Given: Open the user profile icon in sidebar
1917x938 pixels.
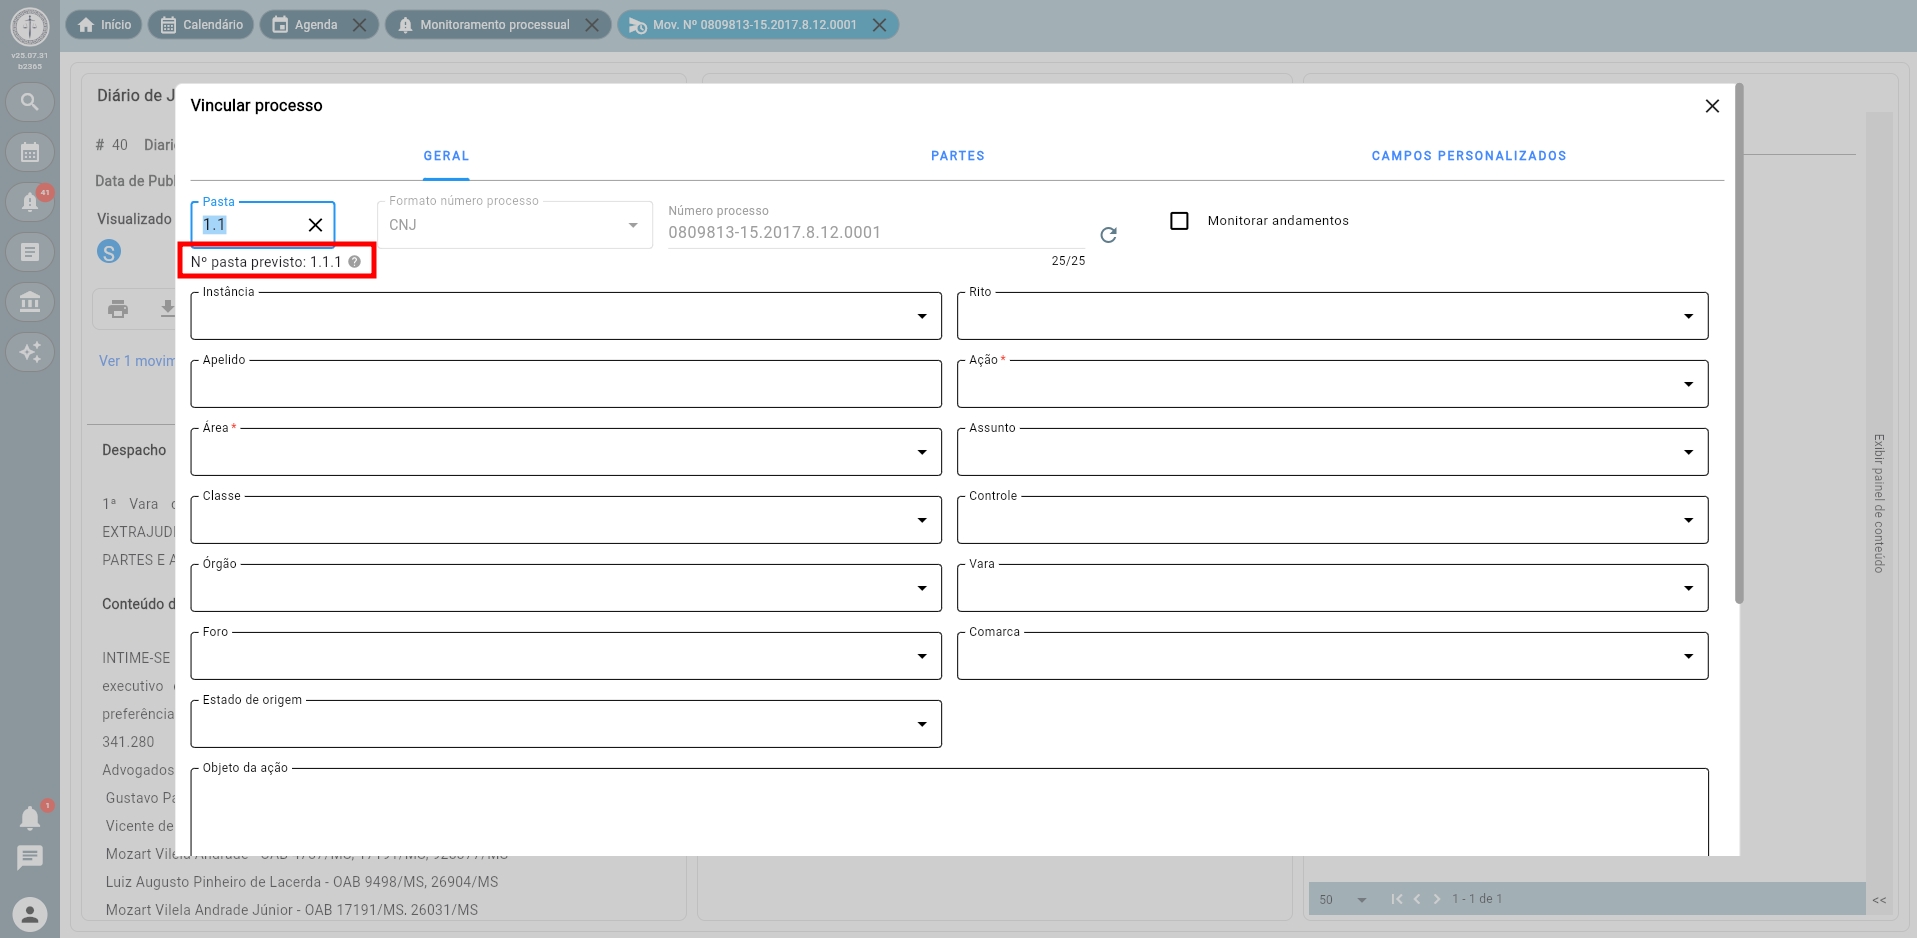Looking at the screenshot, I should pos(30,914).
